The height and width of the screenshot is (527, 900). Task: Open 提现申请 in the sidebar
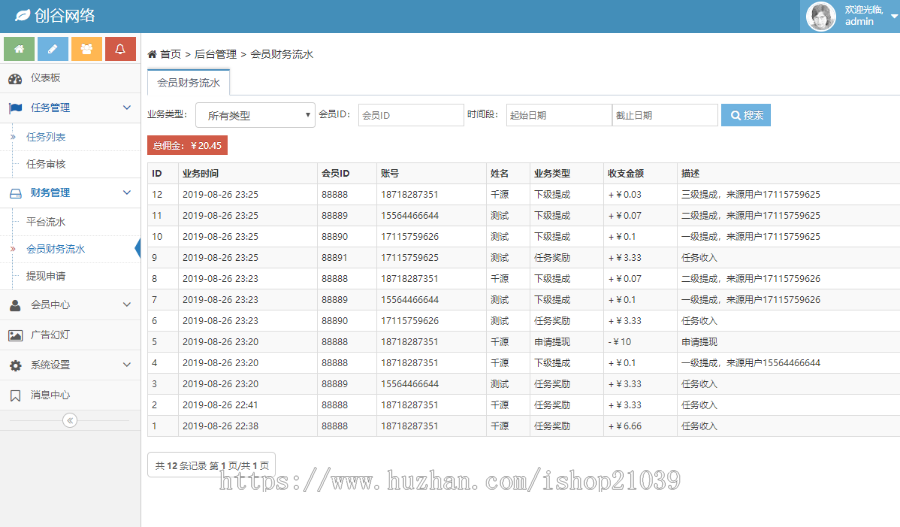[x=46, y=276]
